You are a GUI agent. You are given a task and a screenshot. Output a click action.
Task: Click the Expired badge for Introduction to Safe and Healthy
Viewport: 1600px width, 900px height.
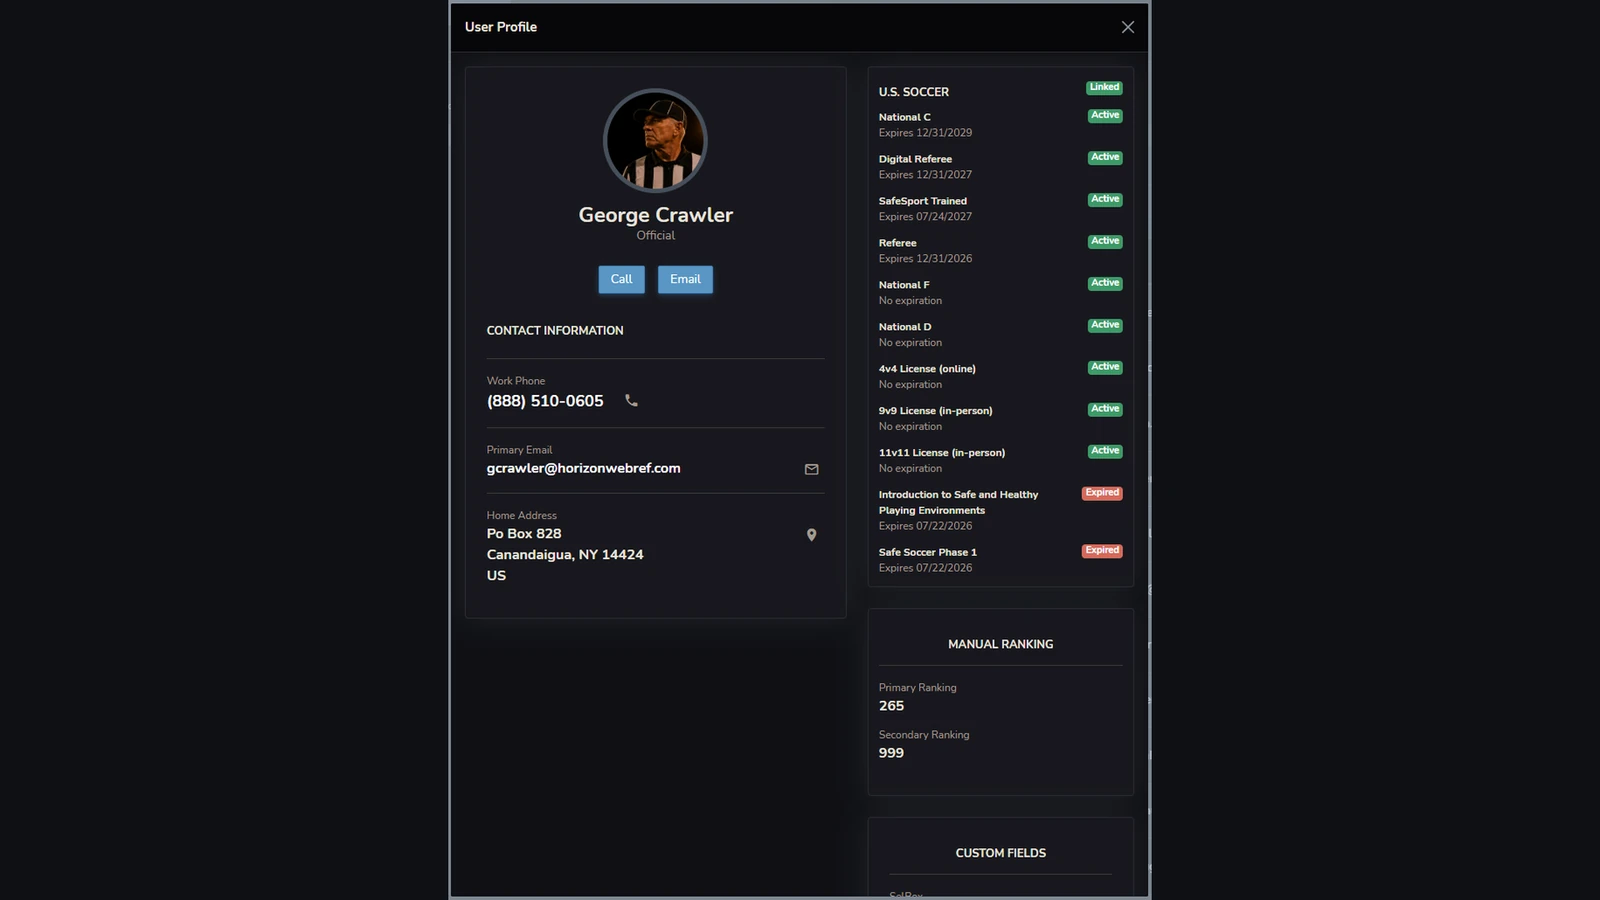1102,493
